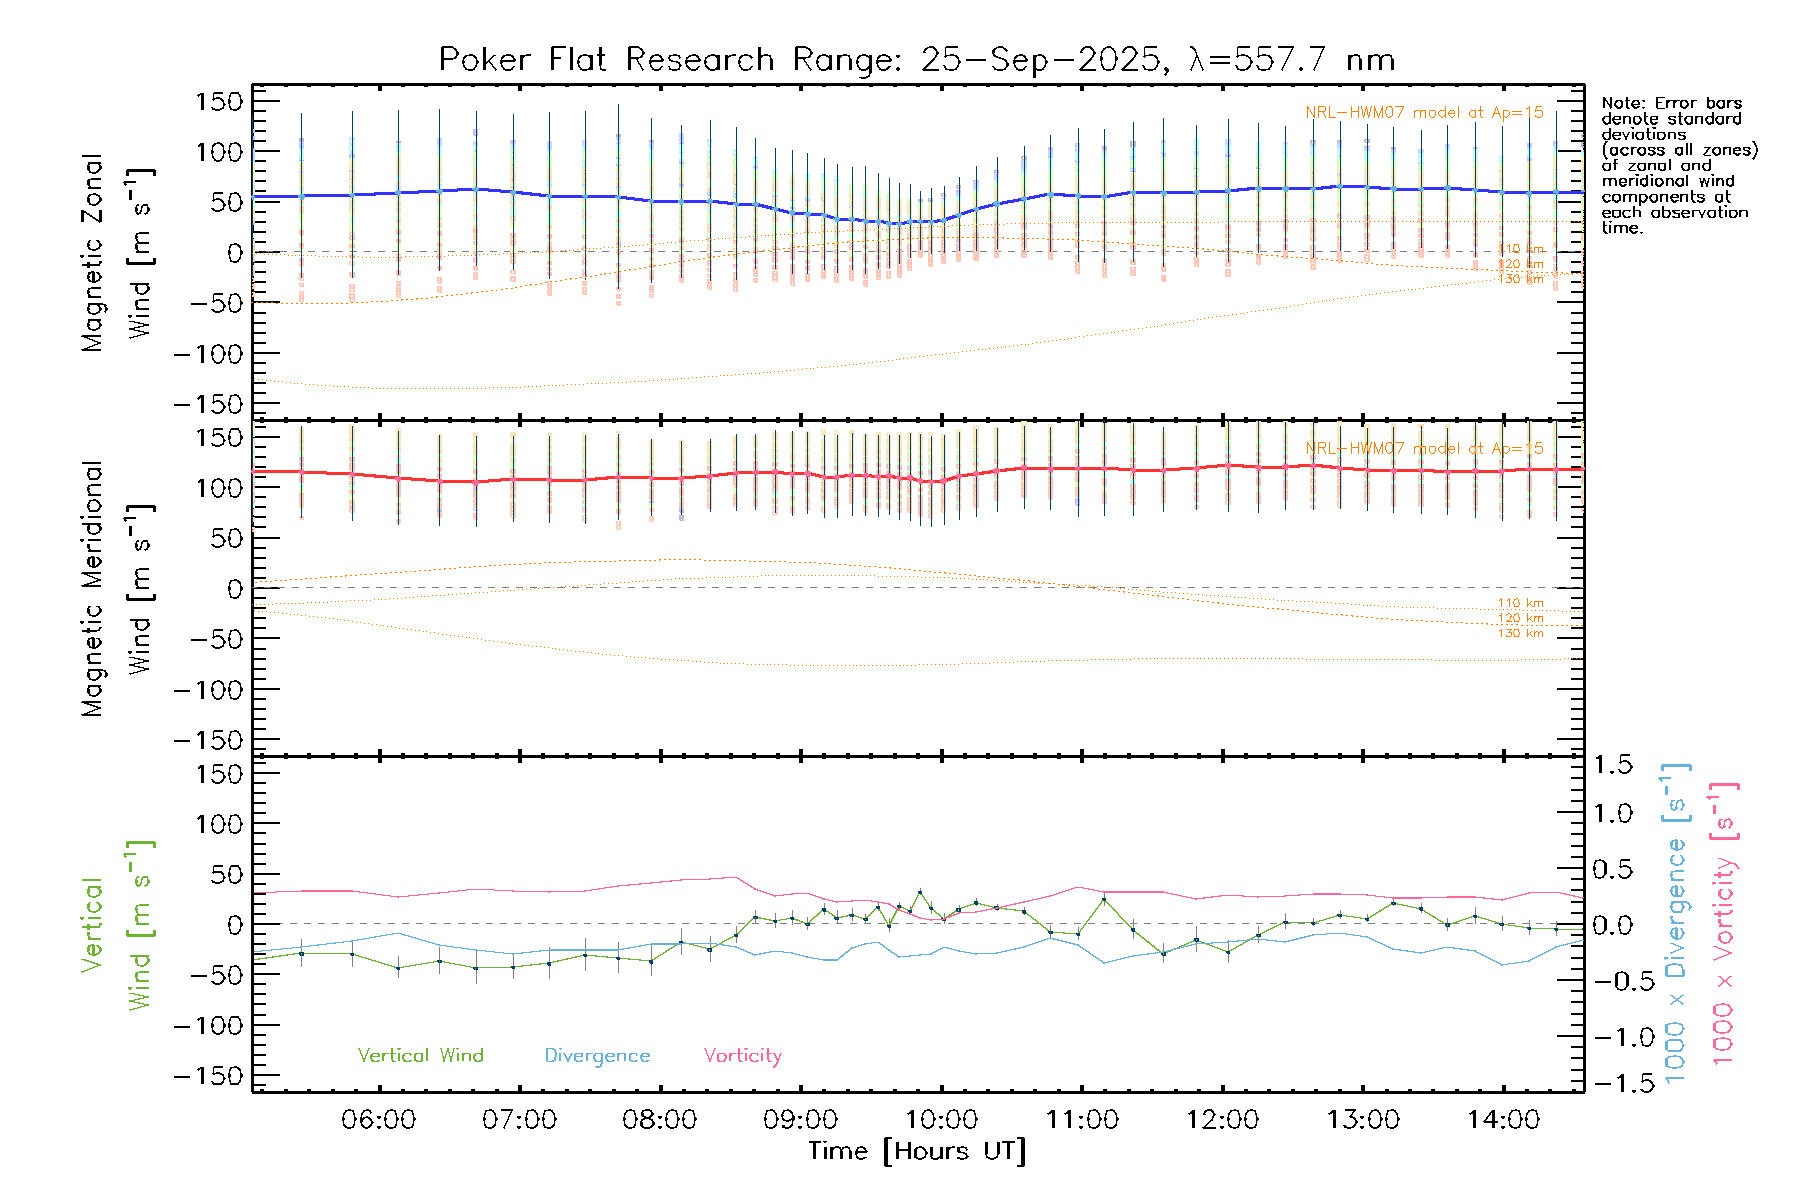The width and height of the screenshot is (1800, 1200).
Task: Click the Poker Flat Research Range plot title
Action: pyautogui.click(x=916, y=60)
